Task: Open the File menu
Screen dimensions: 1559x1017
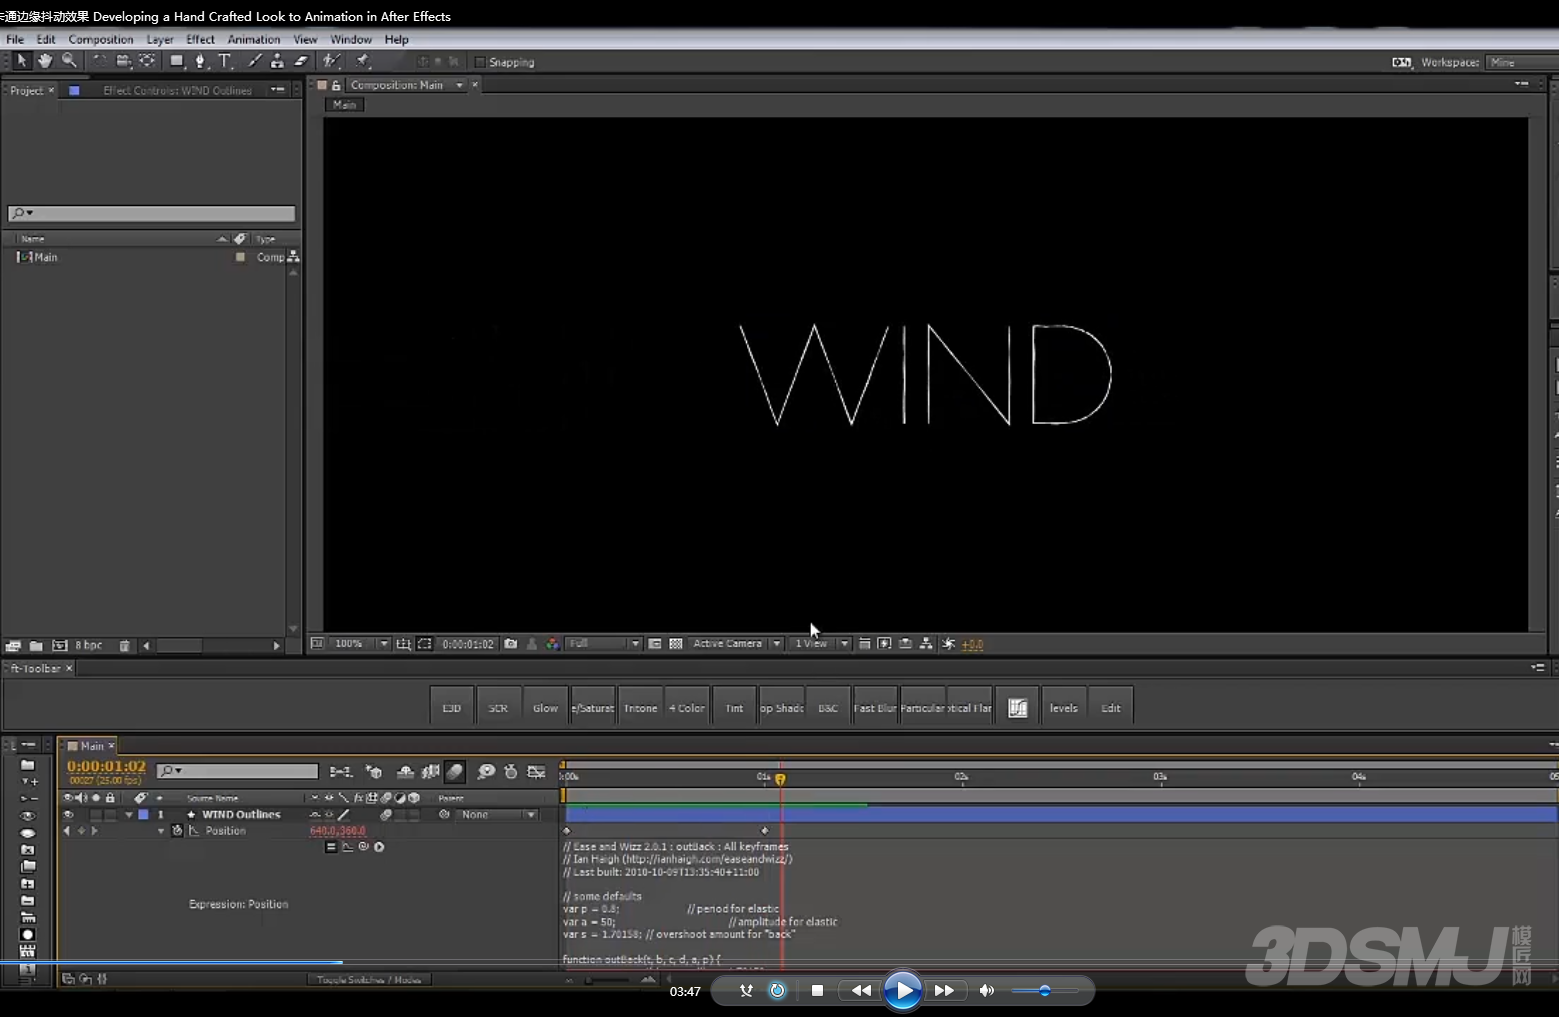Action: click(15, 40)
